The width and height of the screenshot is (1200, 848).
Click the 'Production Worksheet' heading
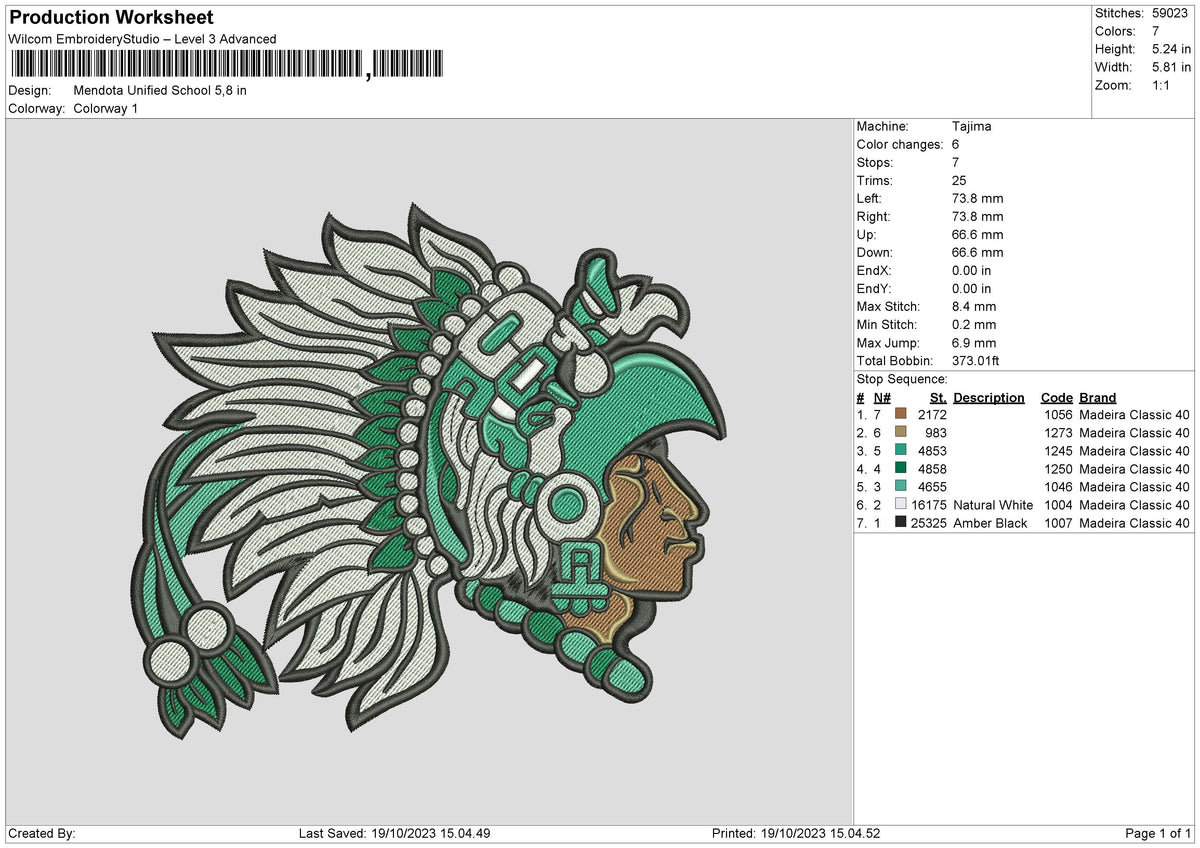(111, 18)
